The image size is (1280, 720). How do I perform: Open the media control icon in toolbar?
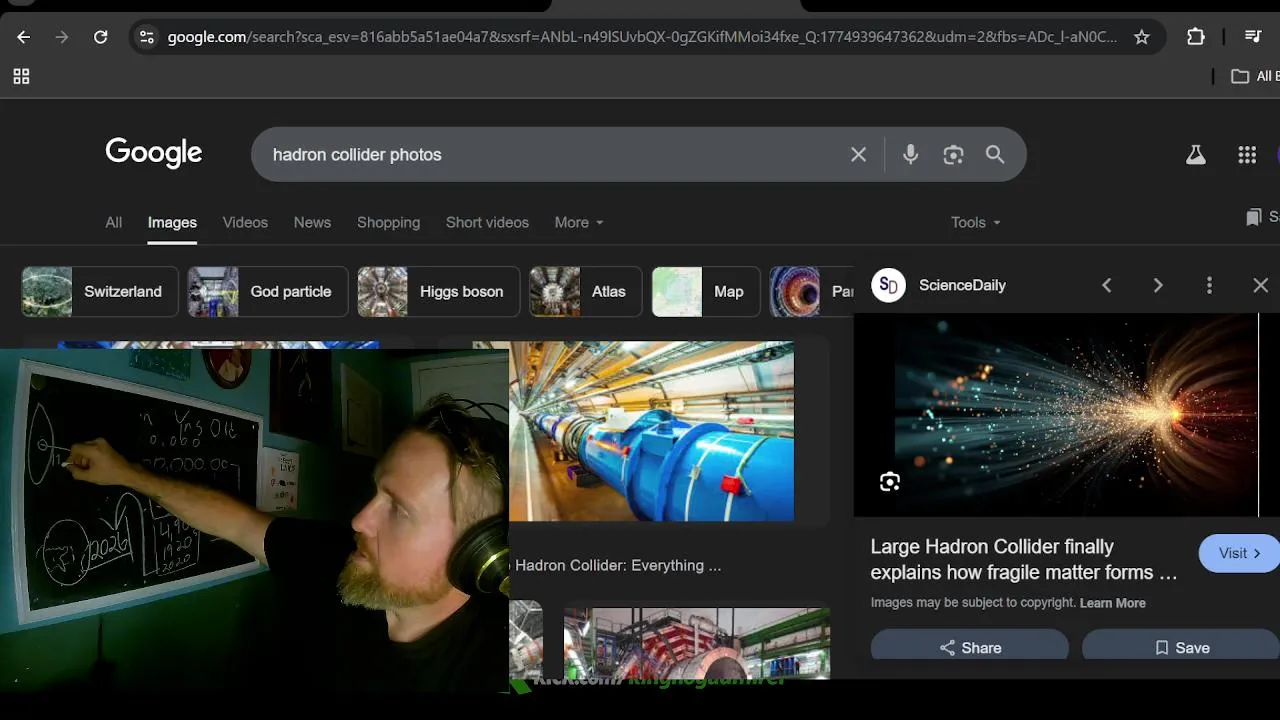[1253, 37]
